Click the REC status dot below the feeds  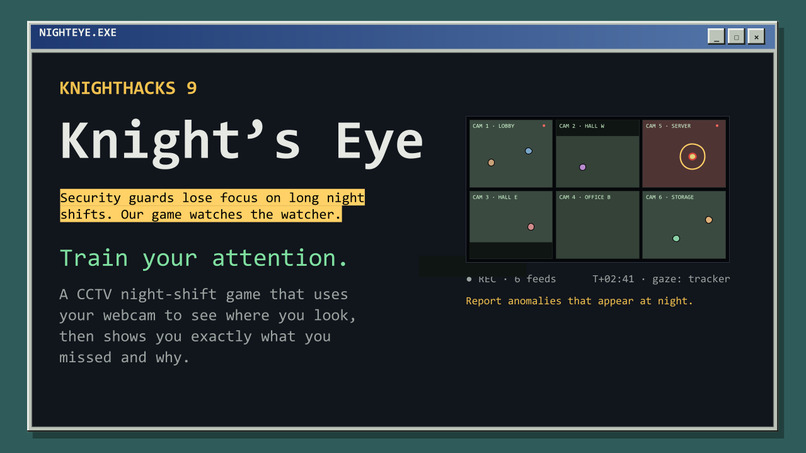point(469,279)
